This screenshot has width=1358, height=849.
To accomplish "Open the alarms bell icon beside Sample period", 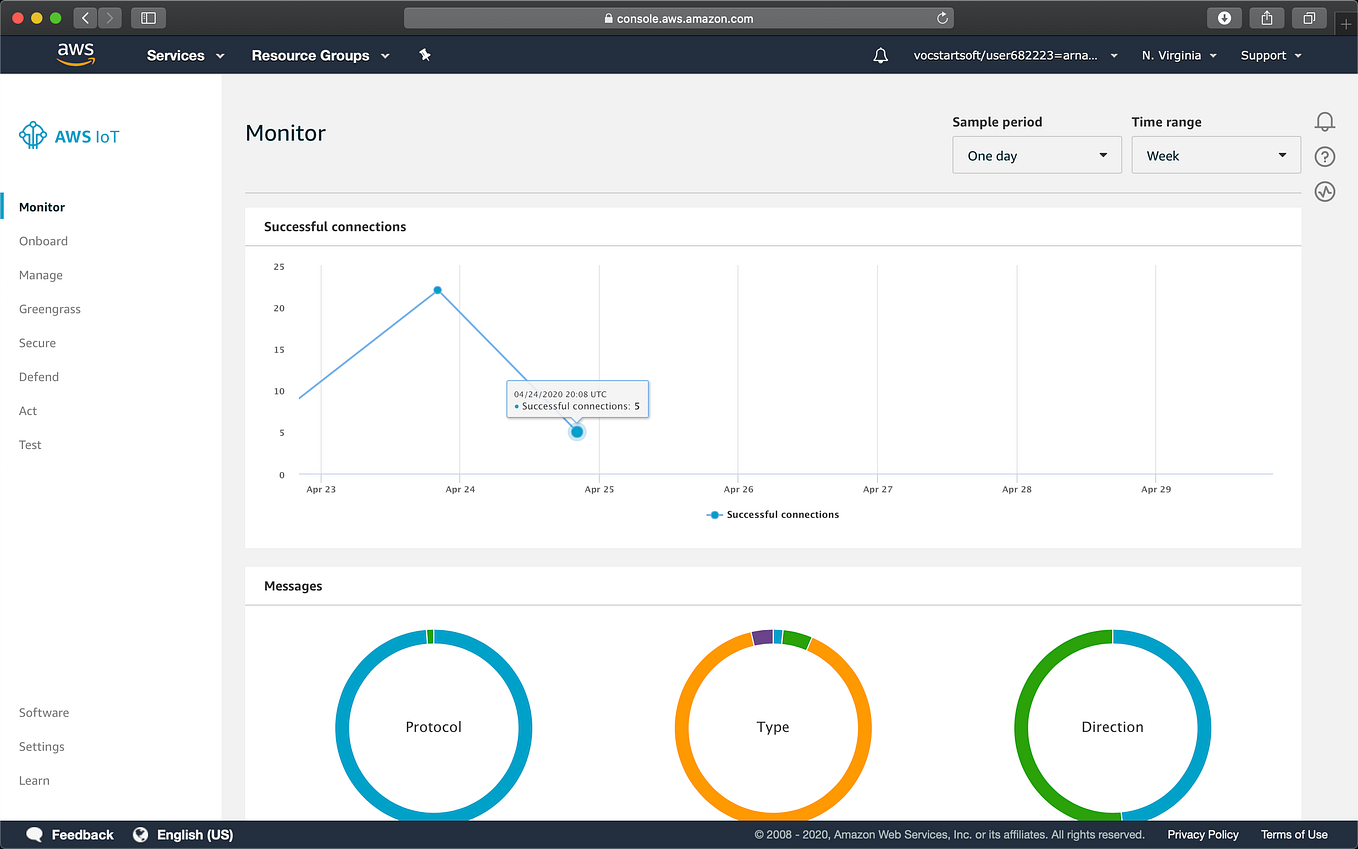I will tap(1324, 121).
